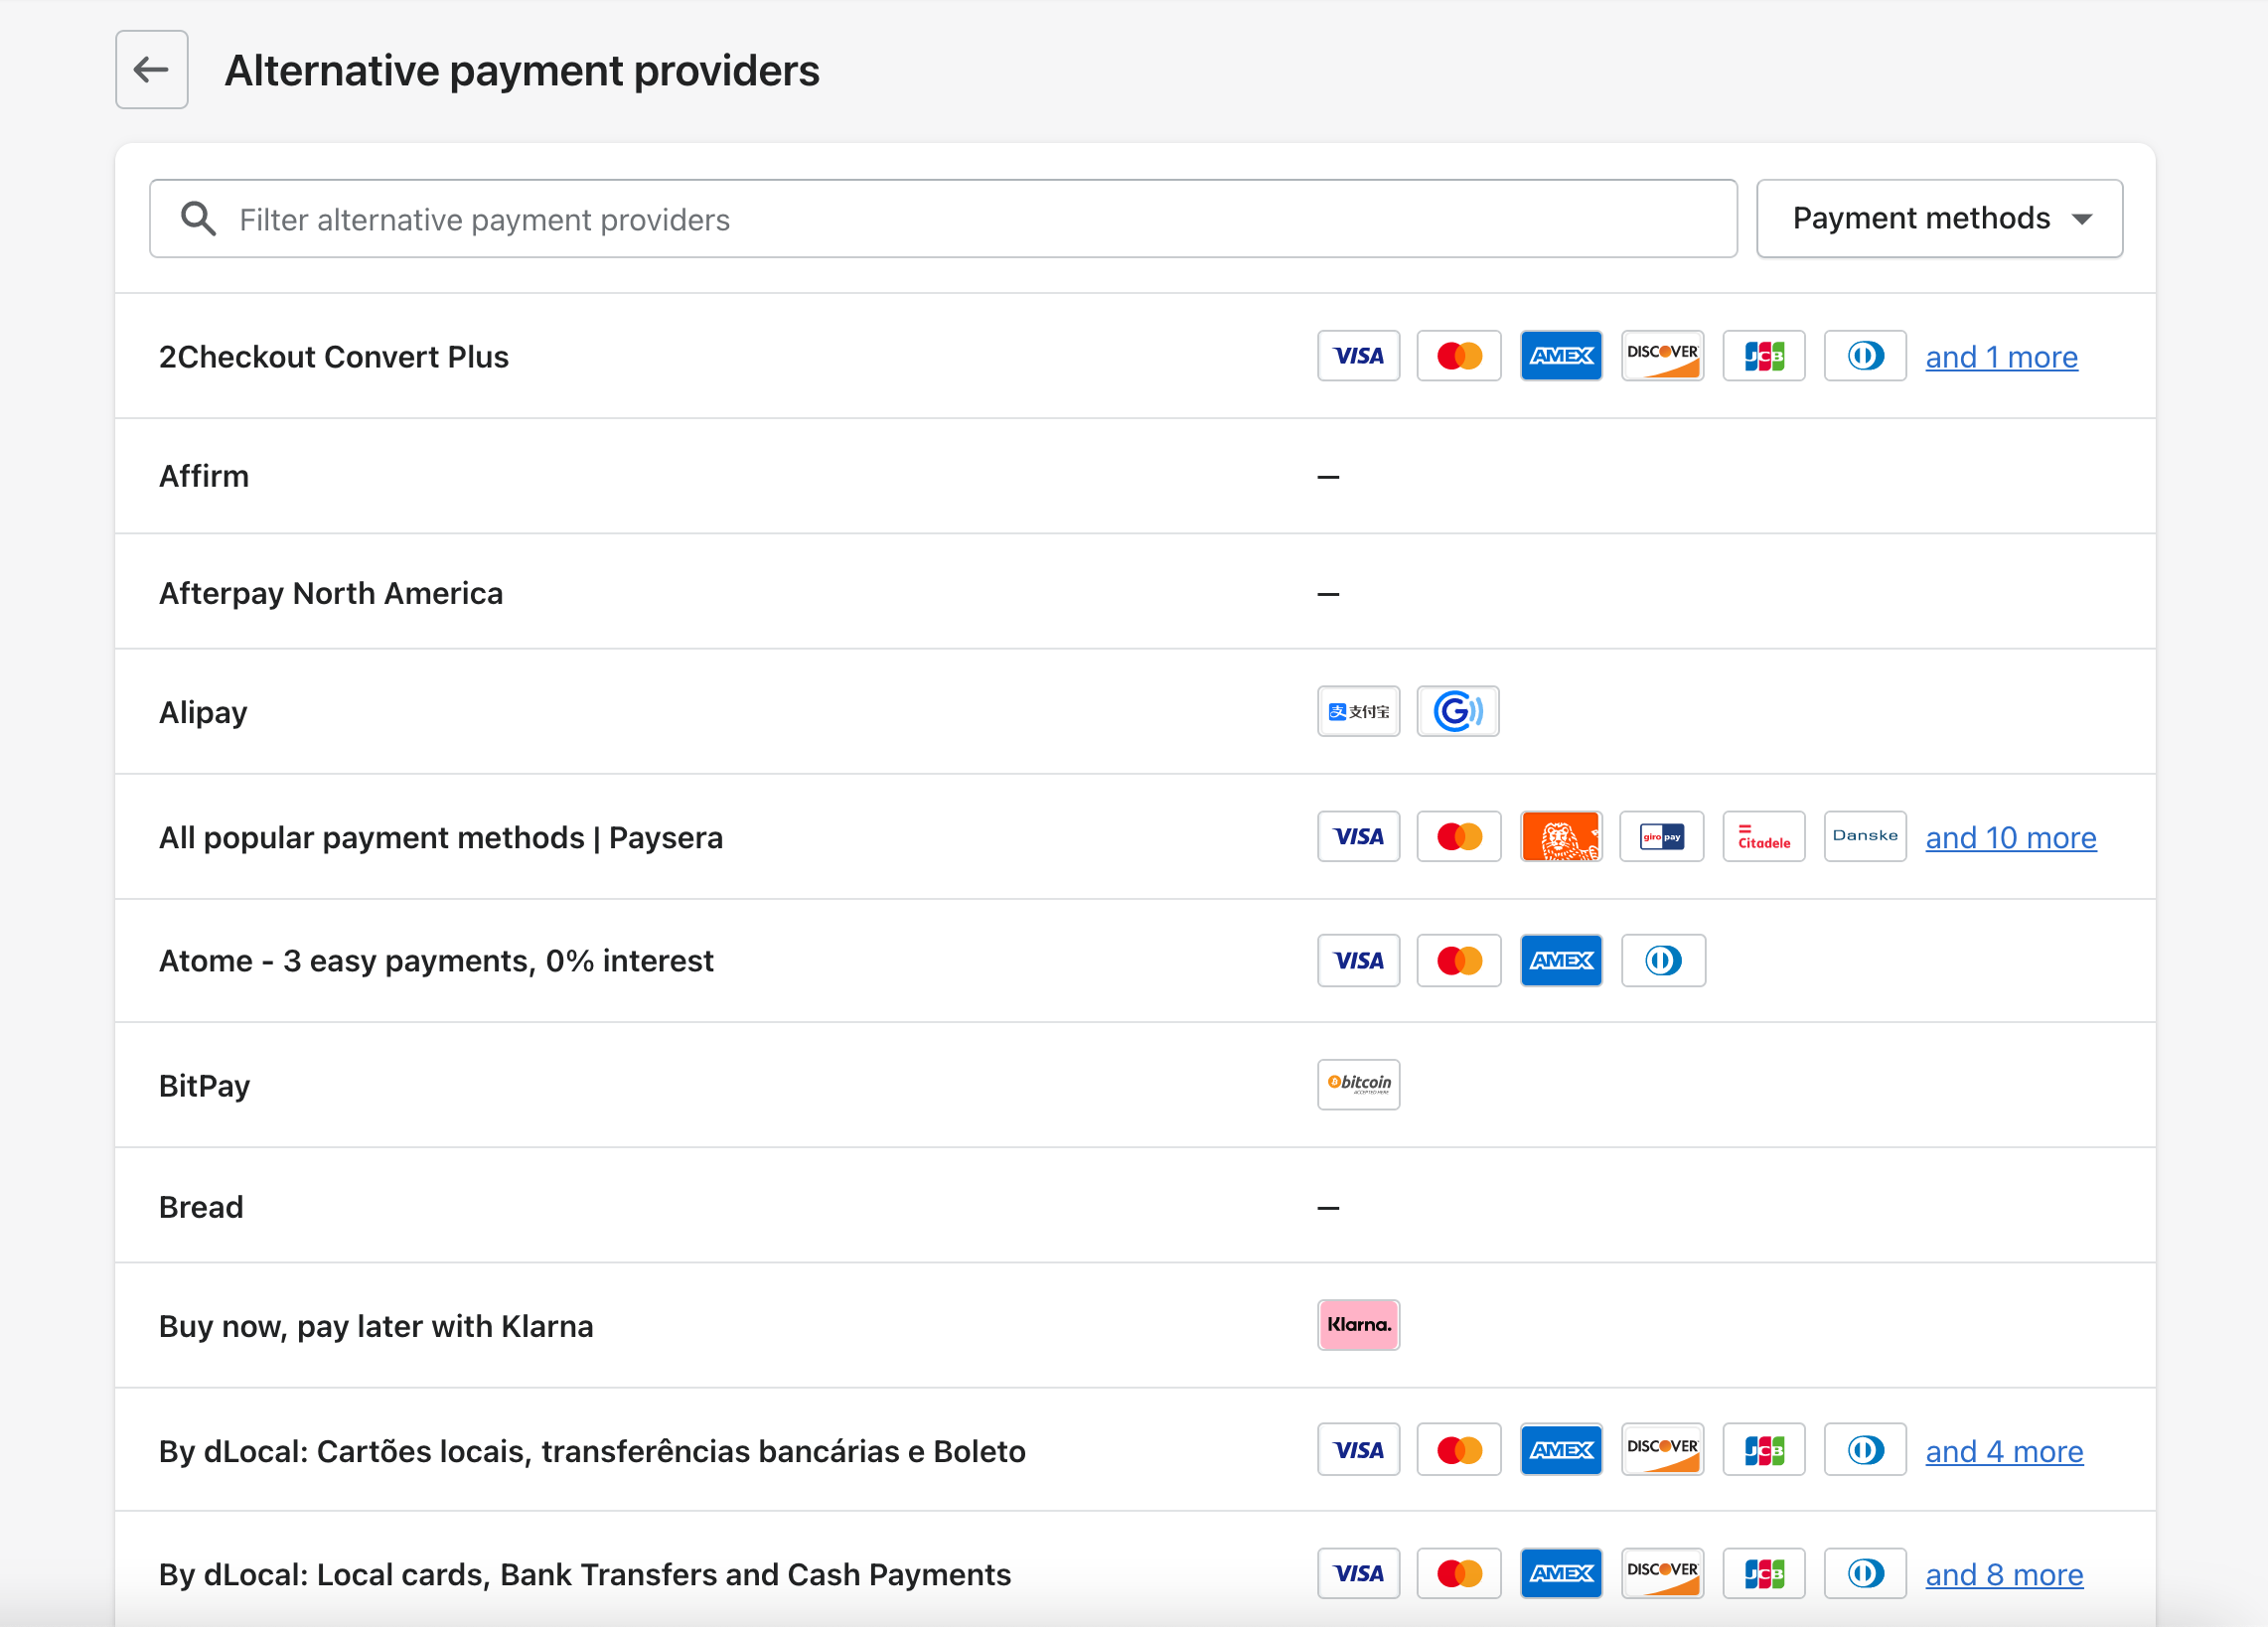
Task: Click Amex icon in dLocal Cartões locais row
Action: (1561, 1450)
